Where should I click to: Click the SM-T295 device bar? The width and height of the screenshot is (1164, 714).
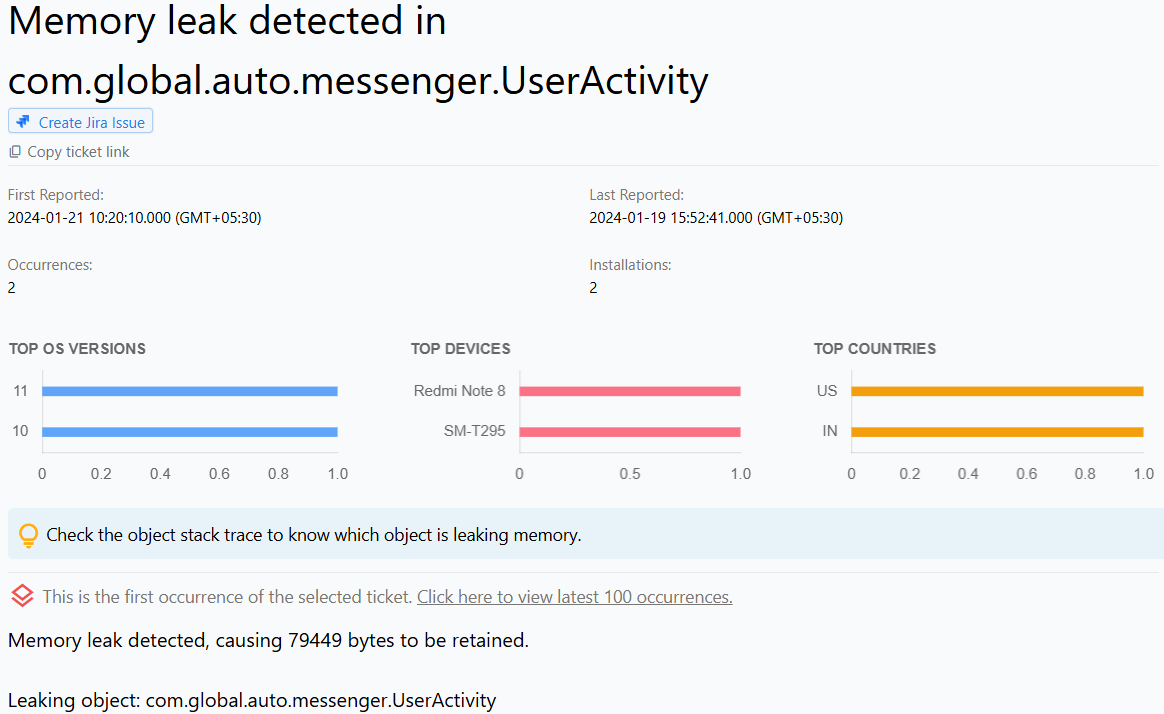pos(630,430)
